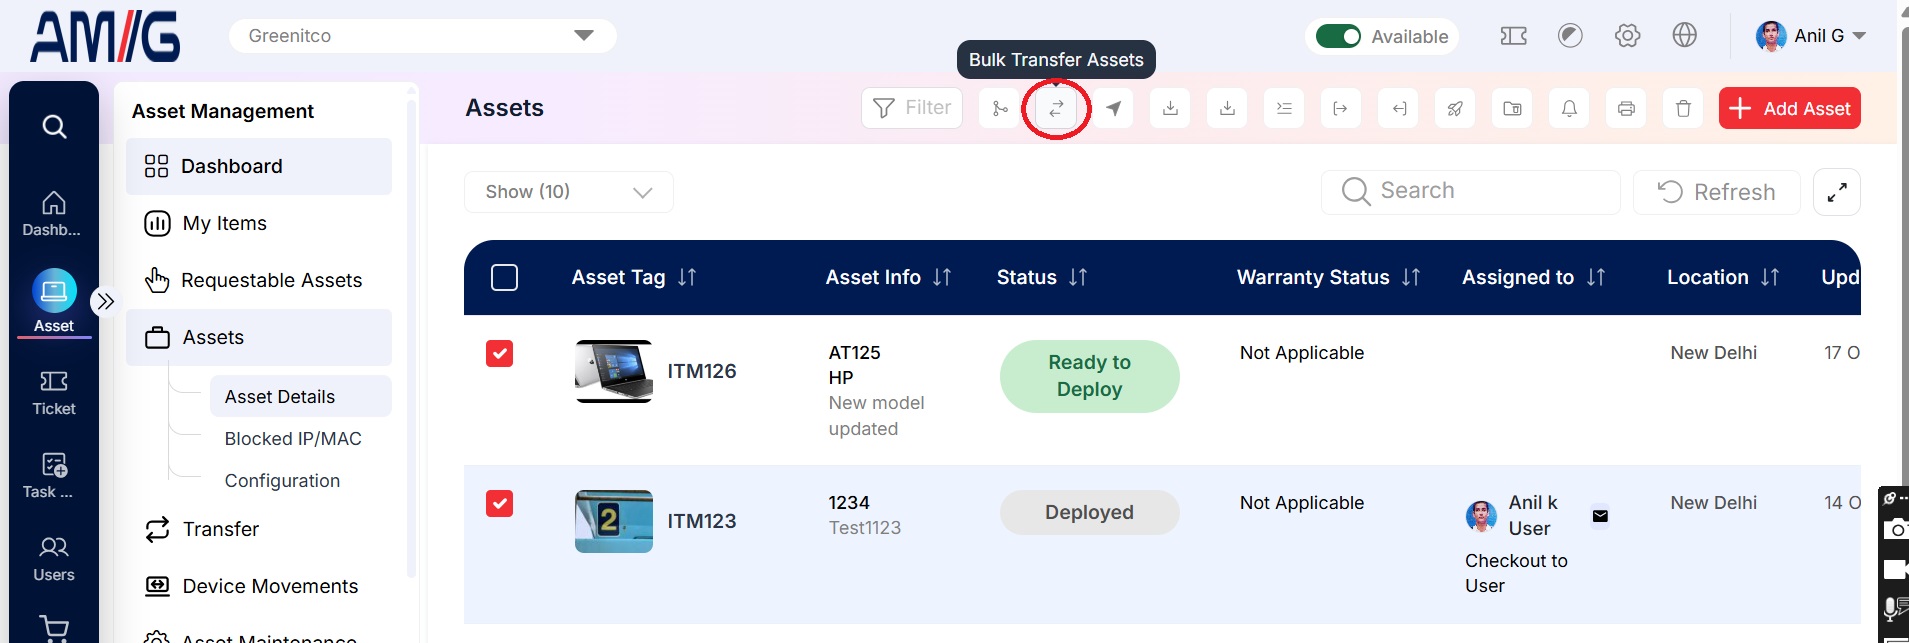Open asset tag ITM123
Screen dimensions: 1909x643
[x=702, y=521]
